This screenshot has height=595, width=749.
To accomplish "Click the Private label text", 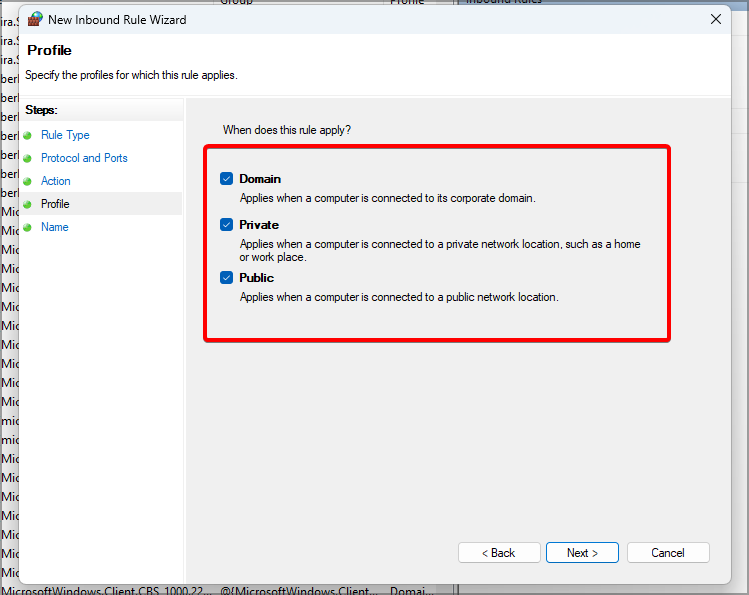I will (259, 225).
